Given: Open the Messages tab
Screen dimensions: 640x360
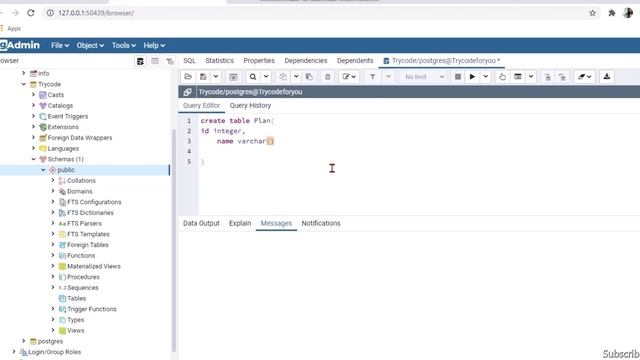Looking at the screenshot, I should point(276,223).
